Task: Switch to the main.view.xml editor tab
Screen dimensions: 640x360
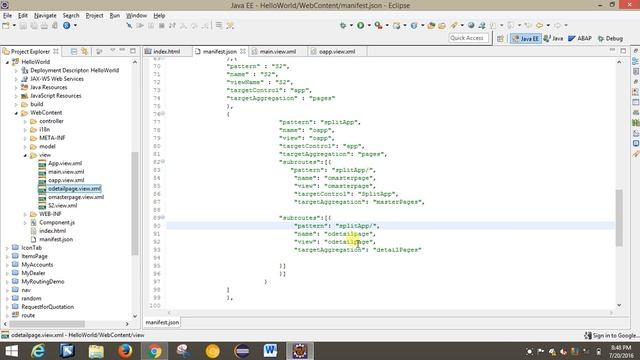Action: coord(278,51)
